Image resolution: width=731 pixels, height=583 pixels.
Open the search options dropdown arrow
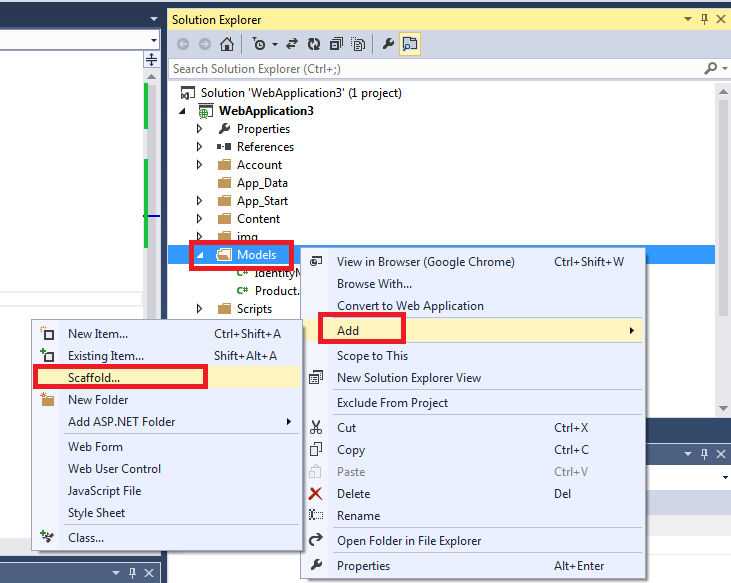[x=725, y=69]
